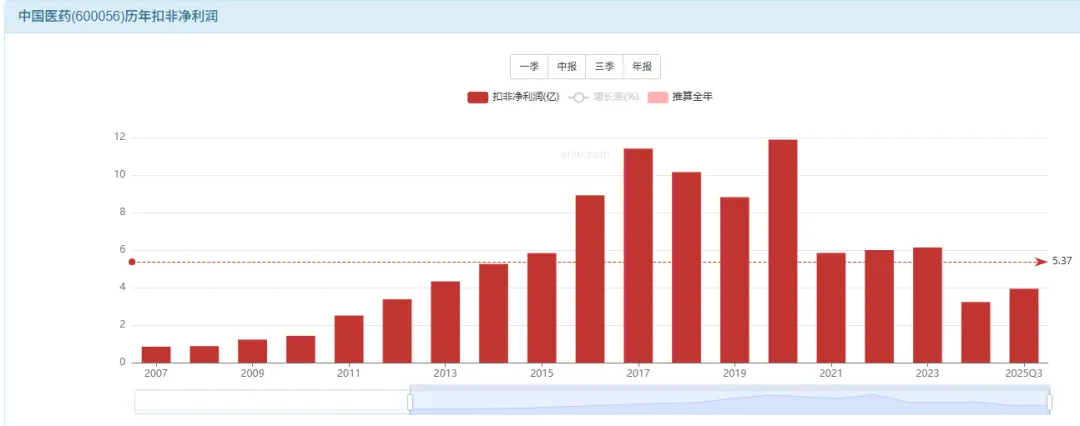Click the 2018 profit bar
The height and width of the screenshot is (426, 1080).
[x=687, y=267]
